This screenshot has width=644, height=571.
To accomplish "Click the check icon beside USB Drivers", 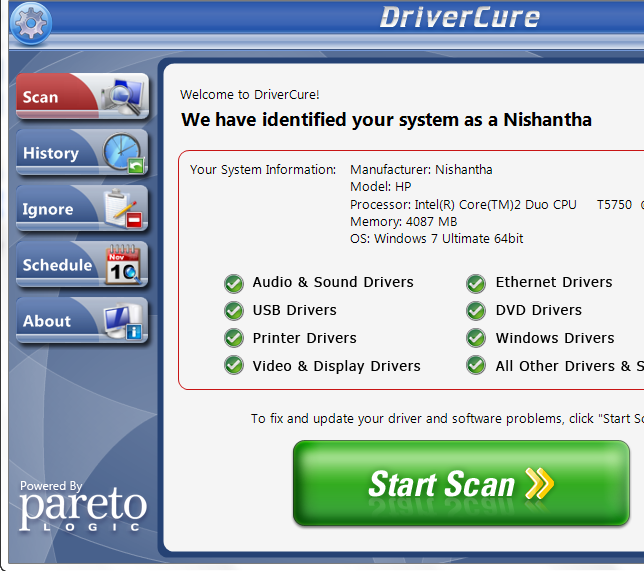I will click(234, 311).
